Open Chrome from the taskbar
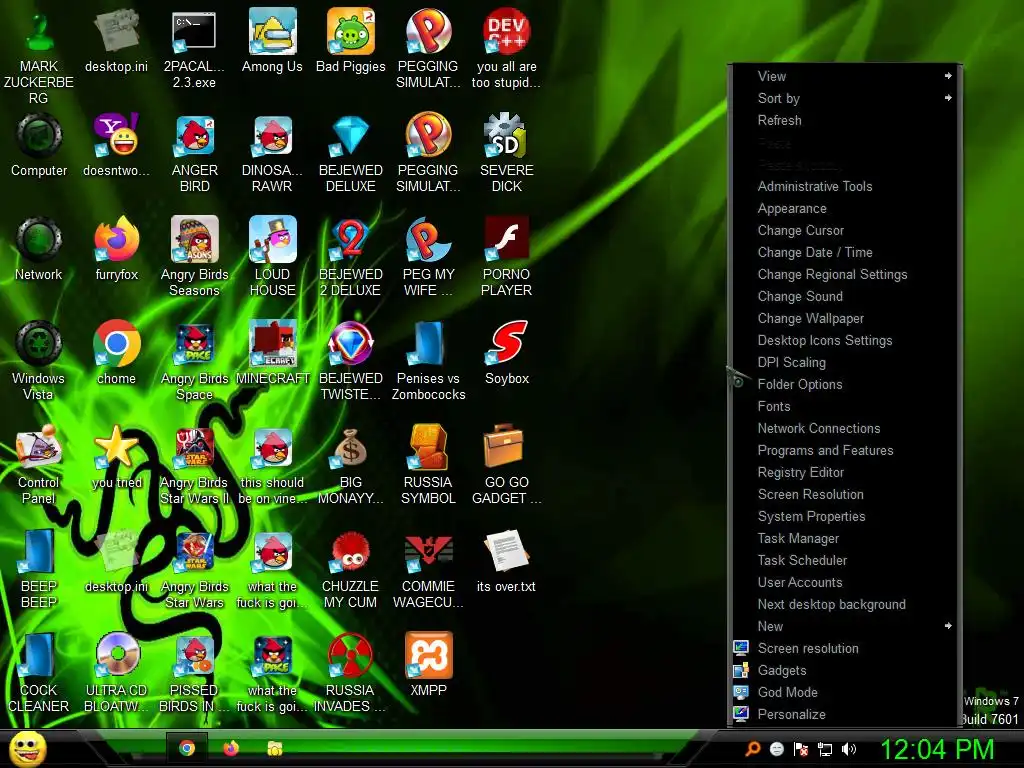 pos(187,748)
